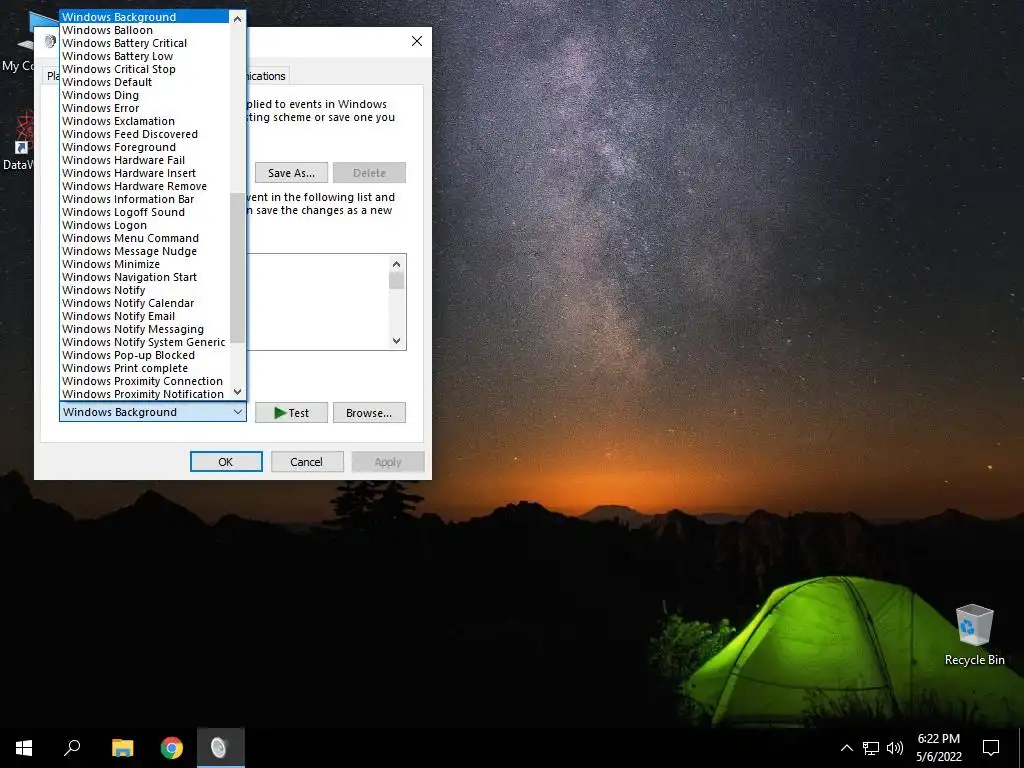Choose Windows Navigation Start sound

coord(145,278)
